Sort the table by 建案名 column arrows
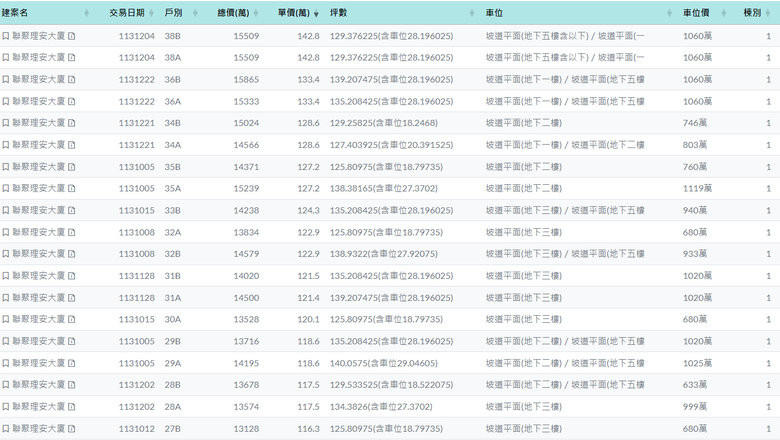The width and height of the screenshot is (780, 440). point(87,13)
